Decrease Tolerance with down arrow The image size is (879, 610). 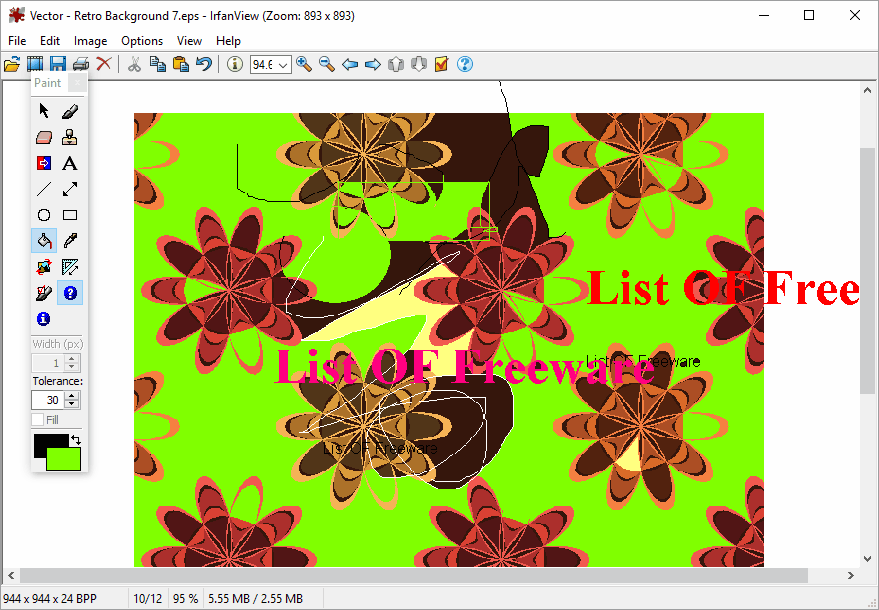point(71,404)
